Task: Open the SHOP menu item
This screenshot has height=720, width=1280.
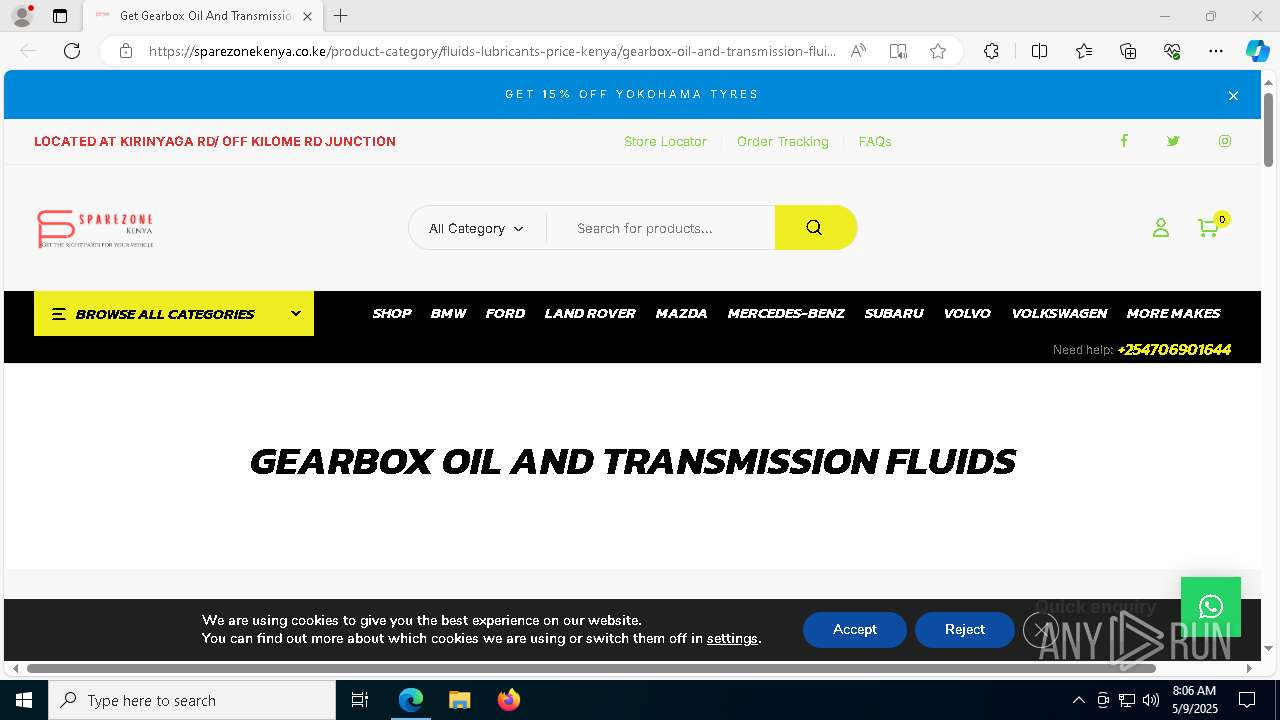Action: pos(392,314)
